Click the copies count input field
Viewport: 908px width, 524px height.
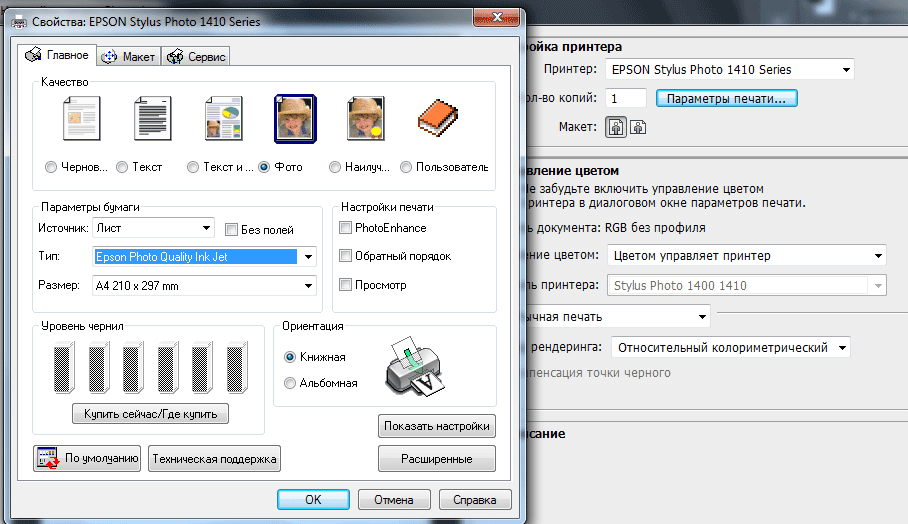625,98
